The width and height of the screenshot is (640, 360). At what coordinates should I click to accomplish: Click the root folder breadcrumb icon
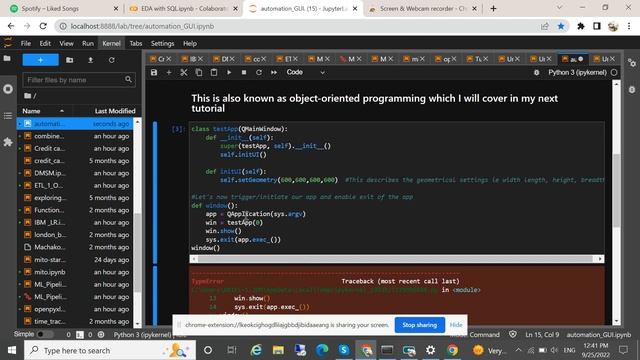(x=27, y=96)
